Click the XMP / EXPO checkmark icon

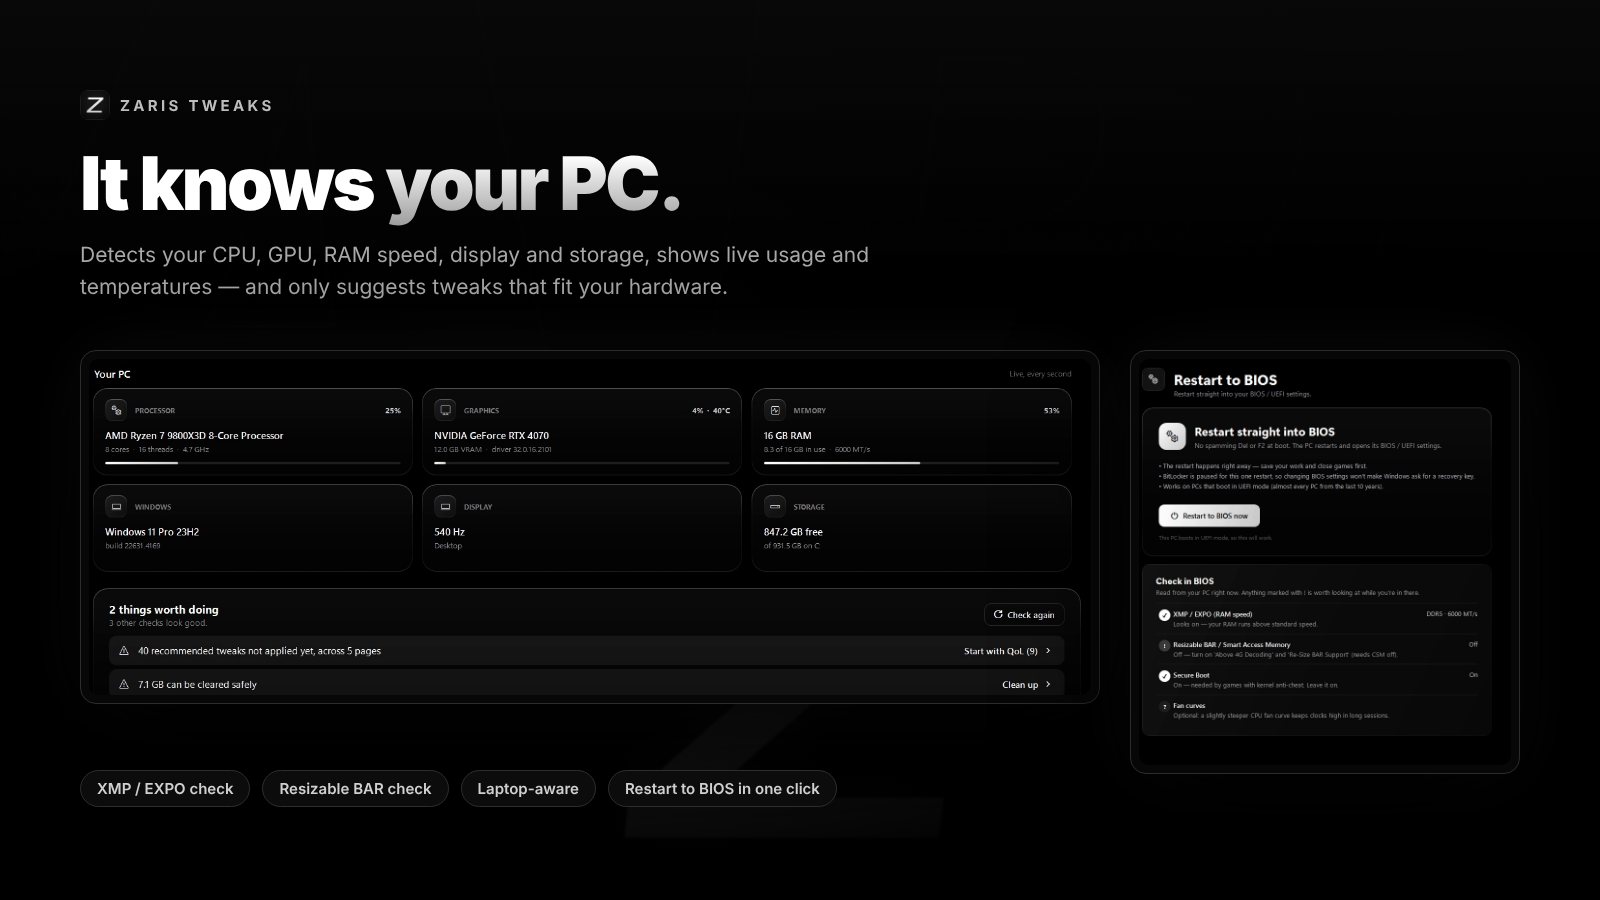(x=1164, y=615)
